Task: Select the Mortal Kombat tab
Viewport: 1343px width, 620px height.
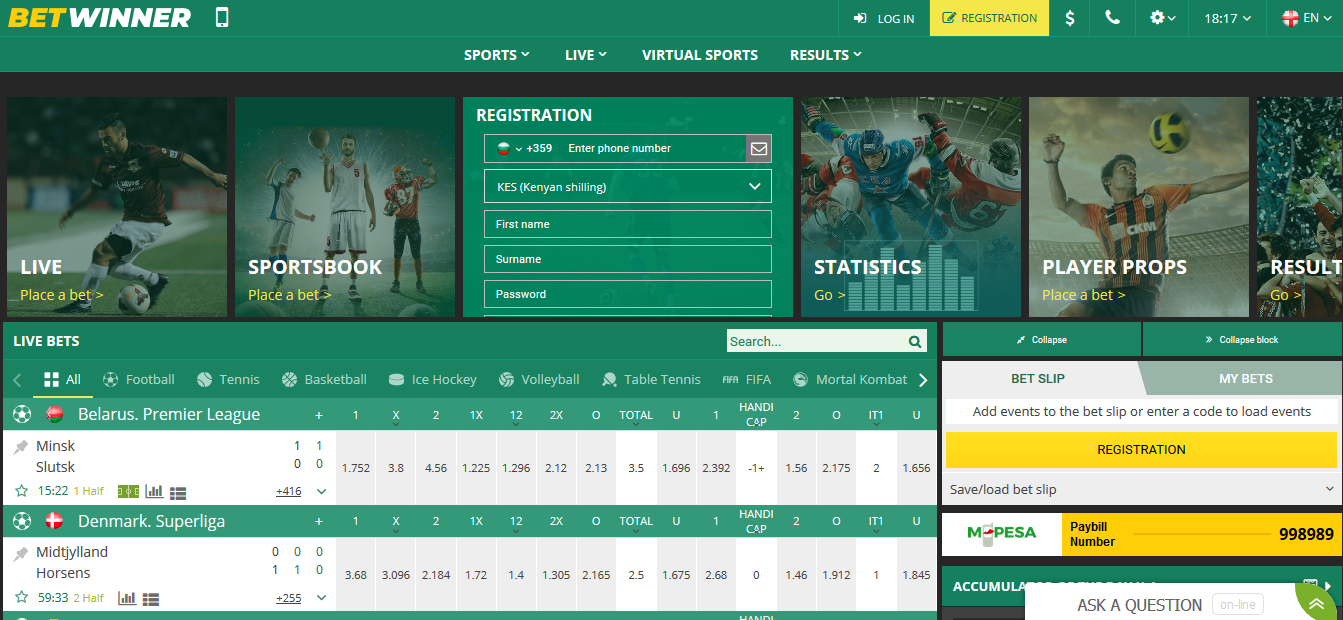Action: tap(850, 379)
